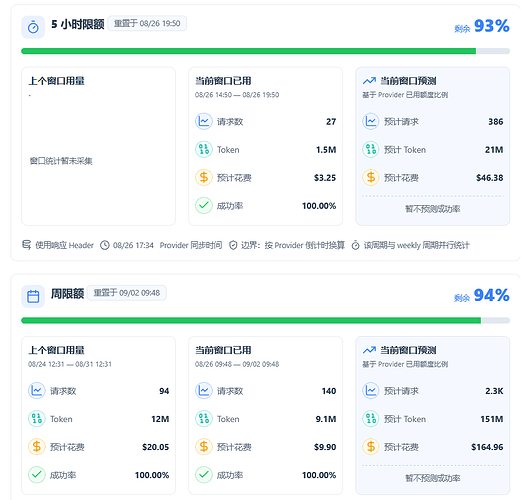
Task: Click chart icon next to 140 requests
Action: coord(204,391)
